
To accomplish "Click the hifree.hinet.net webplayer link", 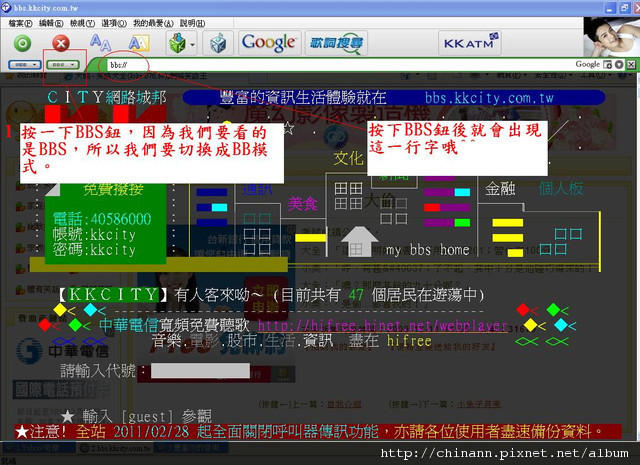I will (x=382, y=325).
